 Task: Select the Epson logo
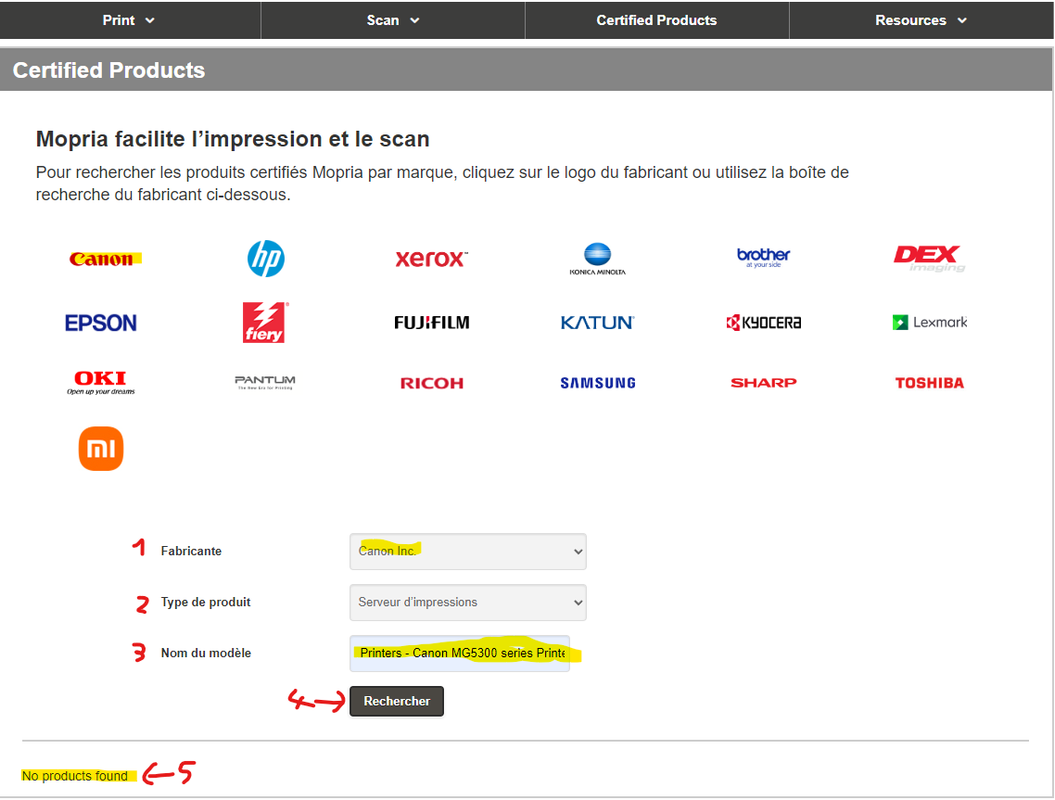point(101,323)
